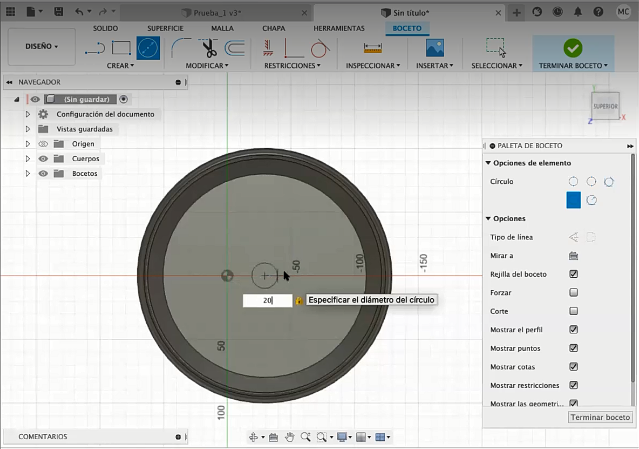Click the insert image icon
This screenshot has height=449, width=639.
point(434,47)
